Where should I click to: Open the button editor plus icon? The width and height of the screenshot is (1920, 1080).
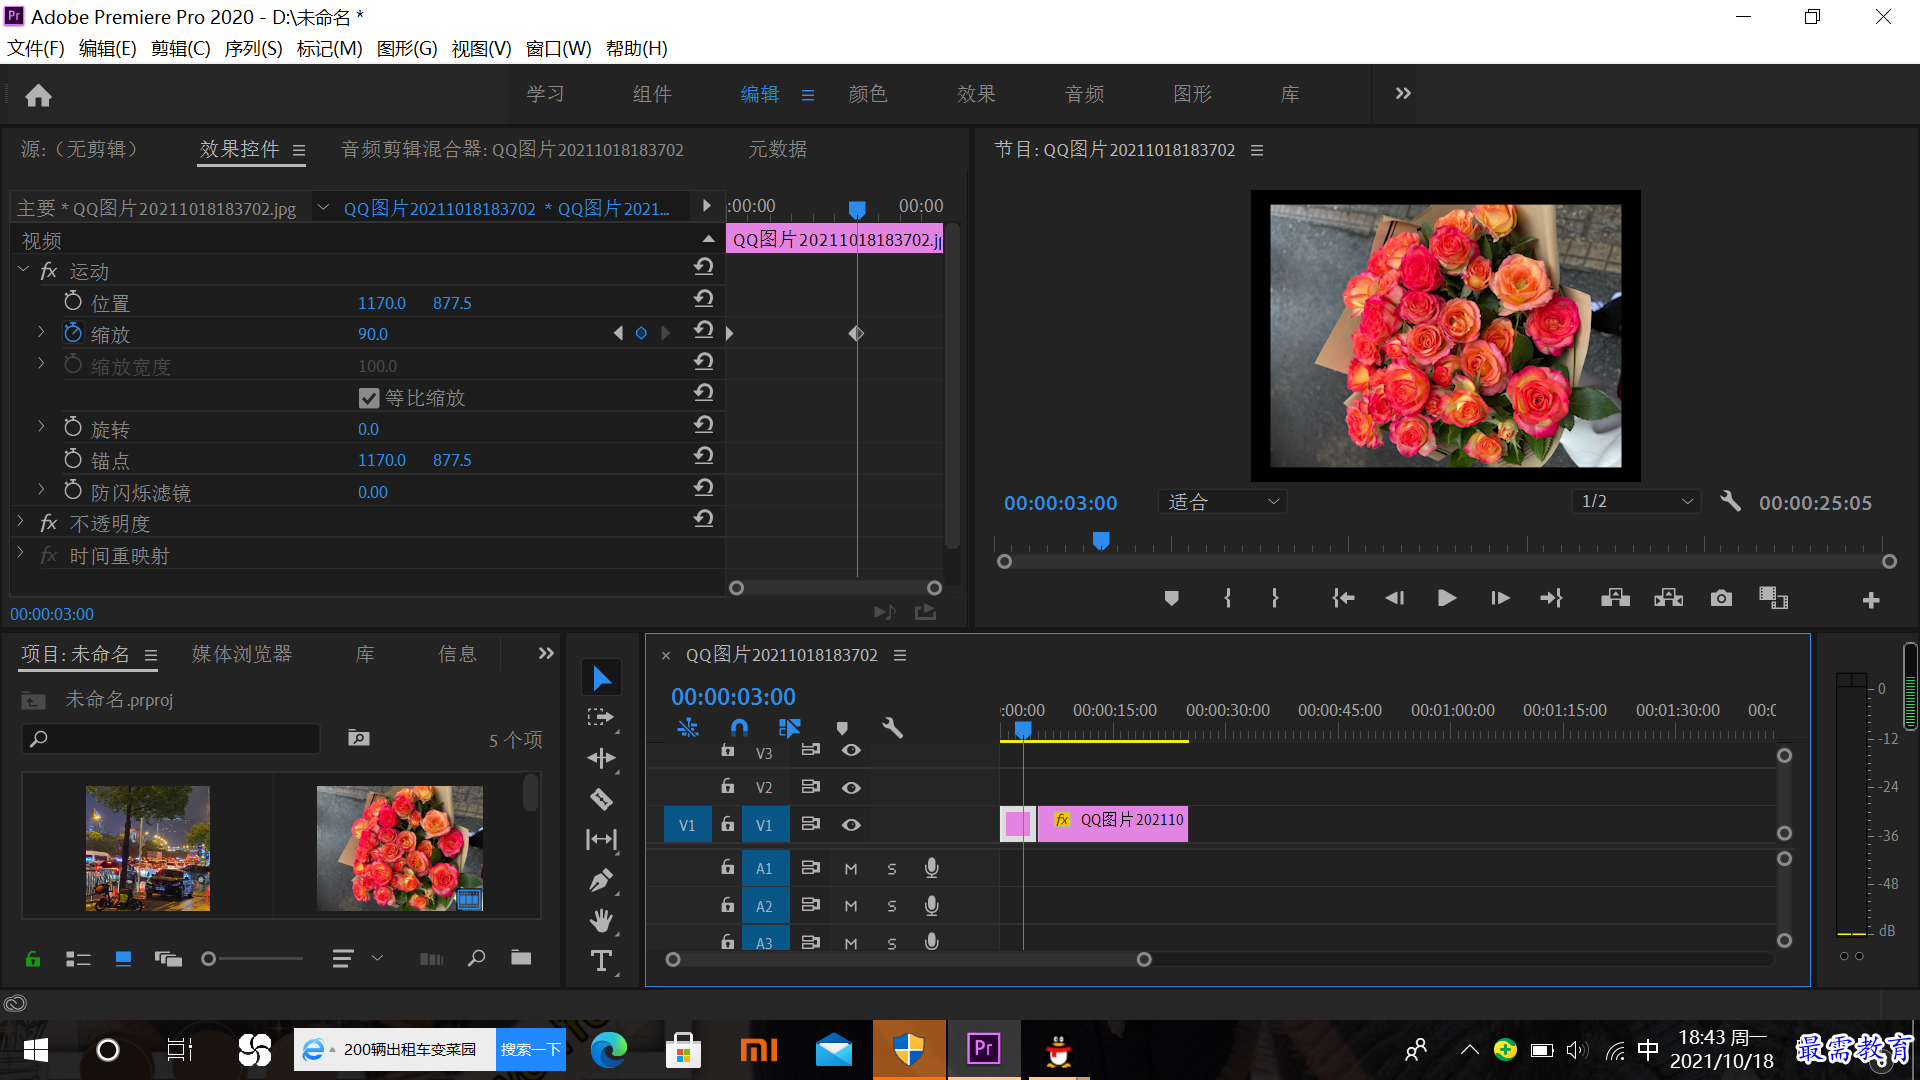pos(1871,600)
